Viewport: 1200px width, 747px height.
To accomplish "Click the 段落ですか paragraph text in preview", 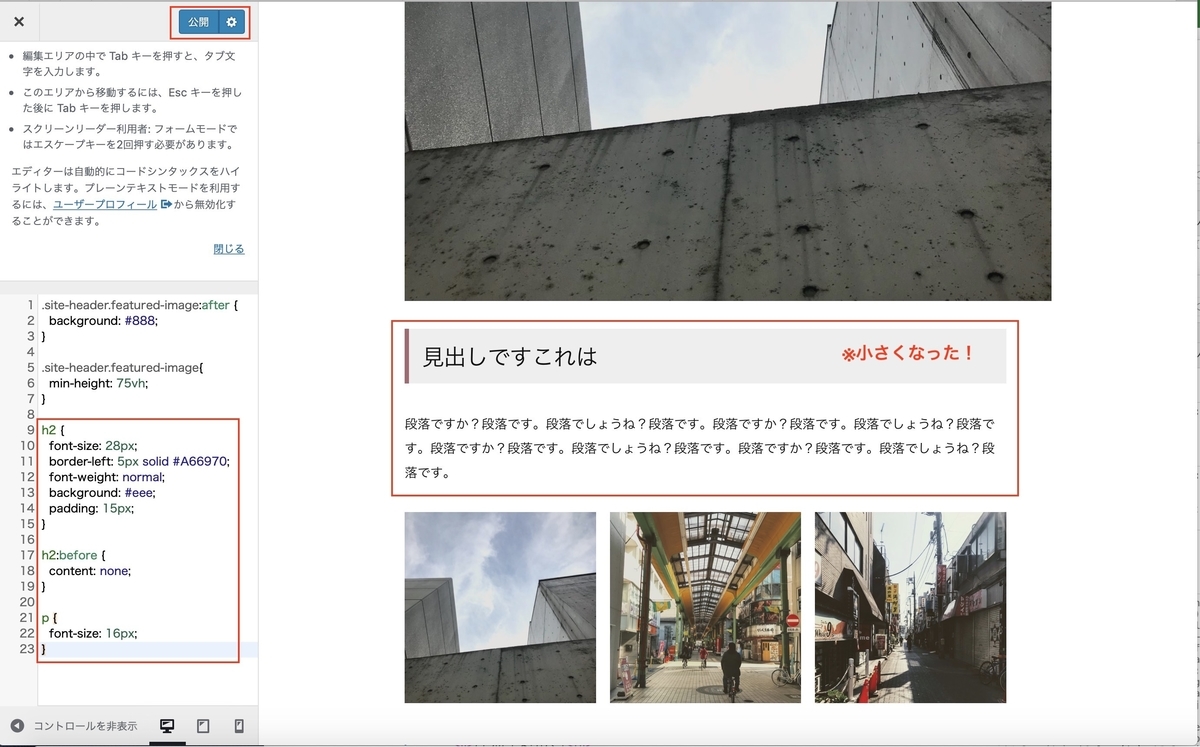I will coord(700,448).
